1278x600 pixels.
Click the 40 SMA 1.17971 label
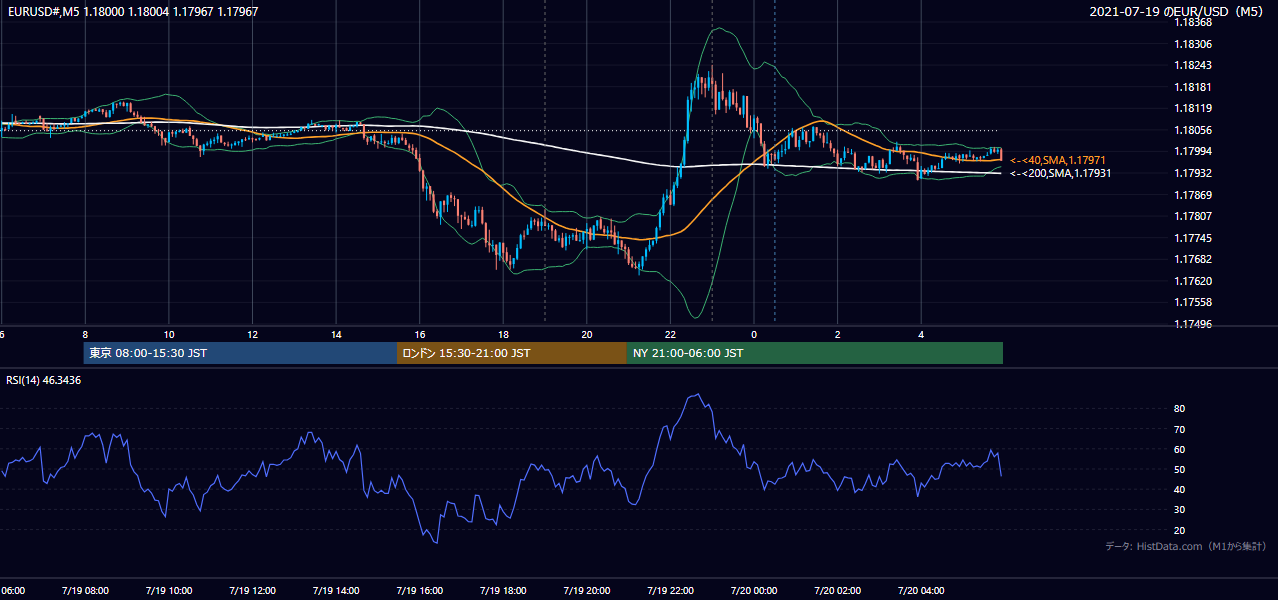point(1058,160)
